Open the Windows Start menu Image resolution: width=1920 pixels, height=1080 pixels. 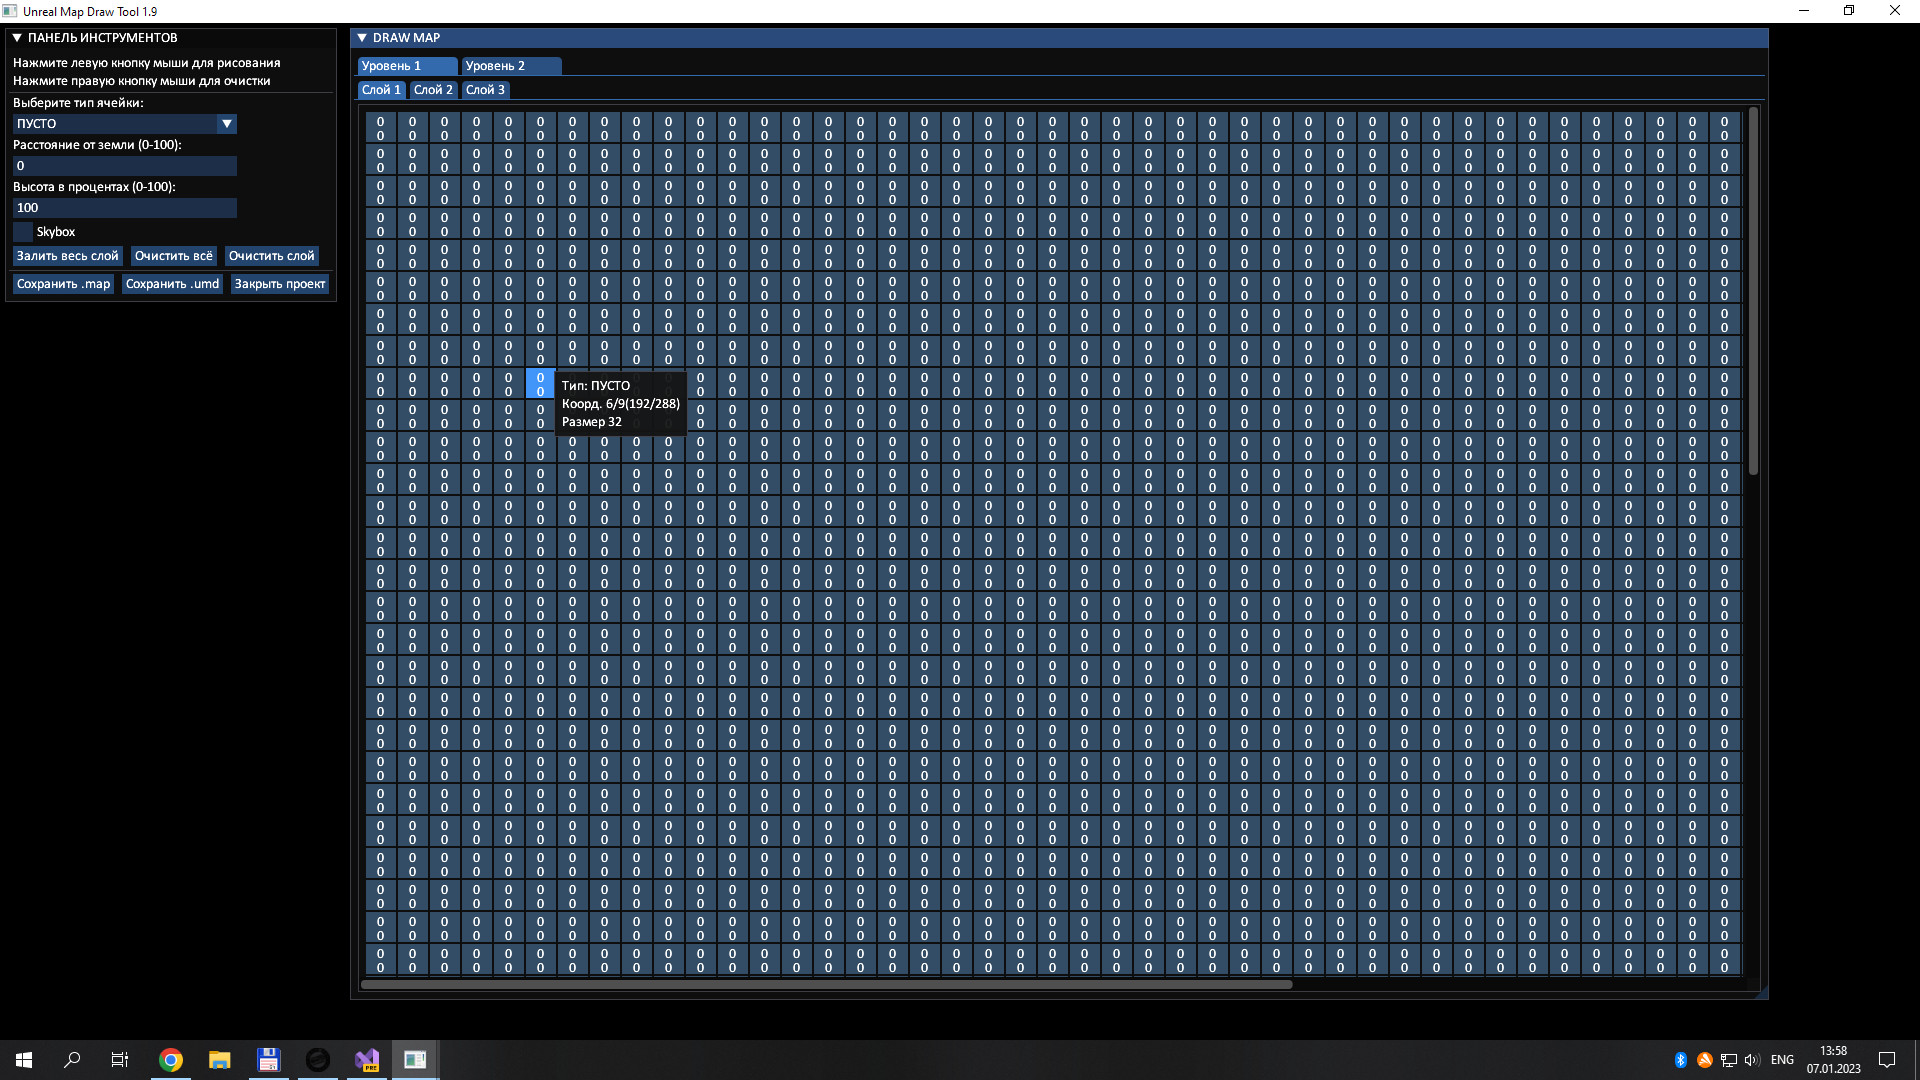[22, 1059]
